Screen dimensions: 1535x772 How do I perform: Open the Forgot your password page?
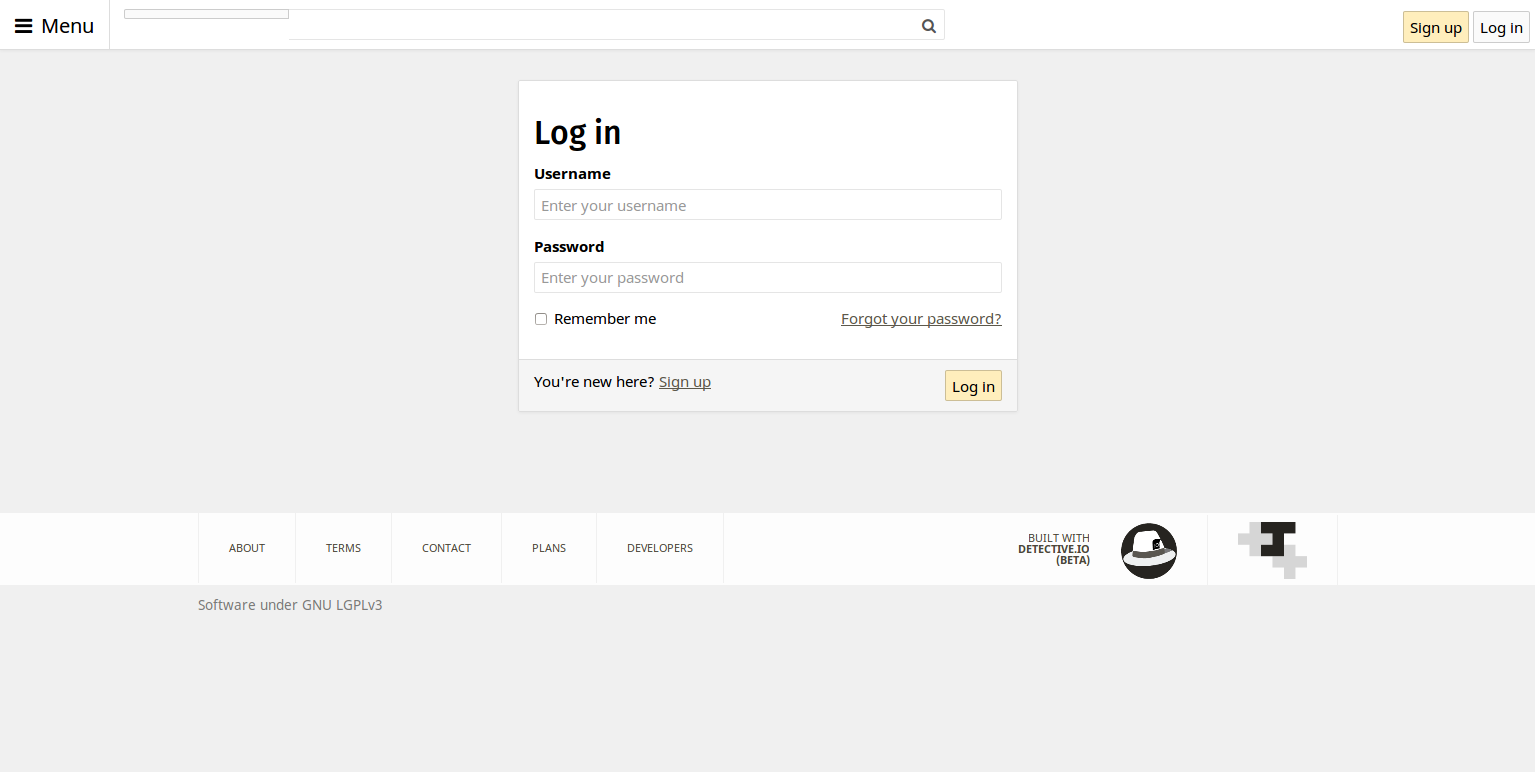coord(920,318)
